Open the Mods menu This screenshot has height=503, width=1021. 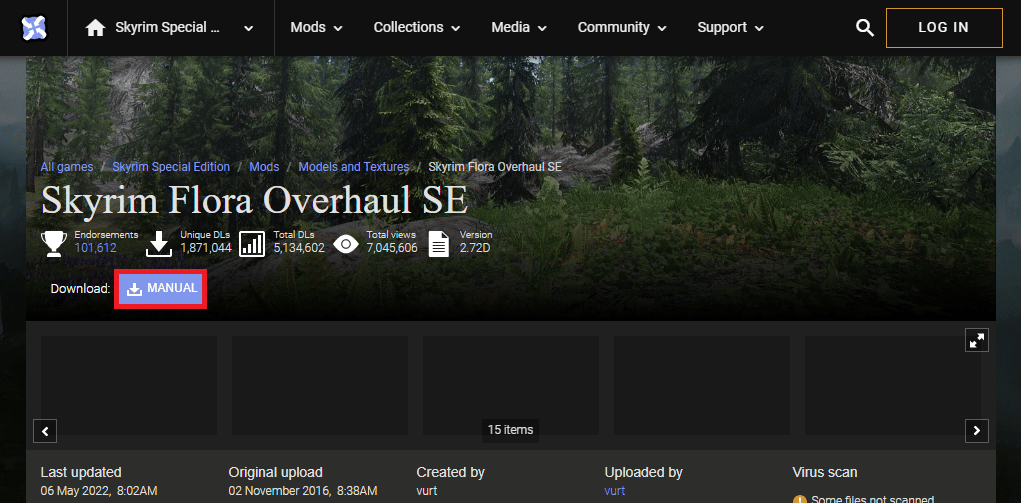(316, 28)
